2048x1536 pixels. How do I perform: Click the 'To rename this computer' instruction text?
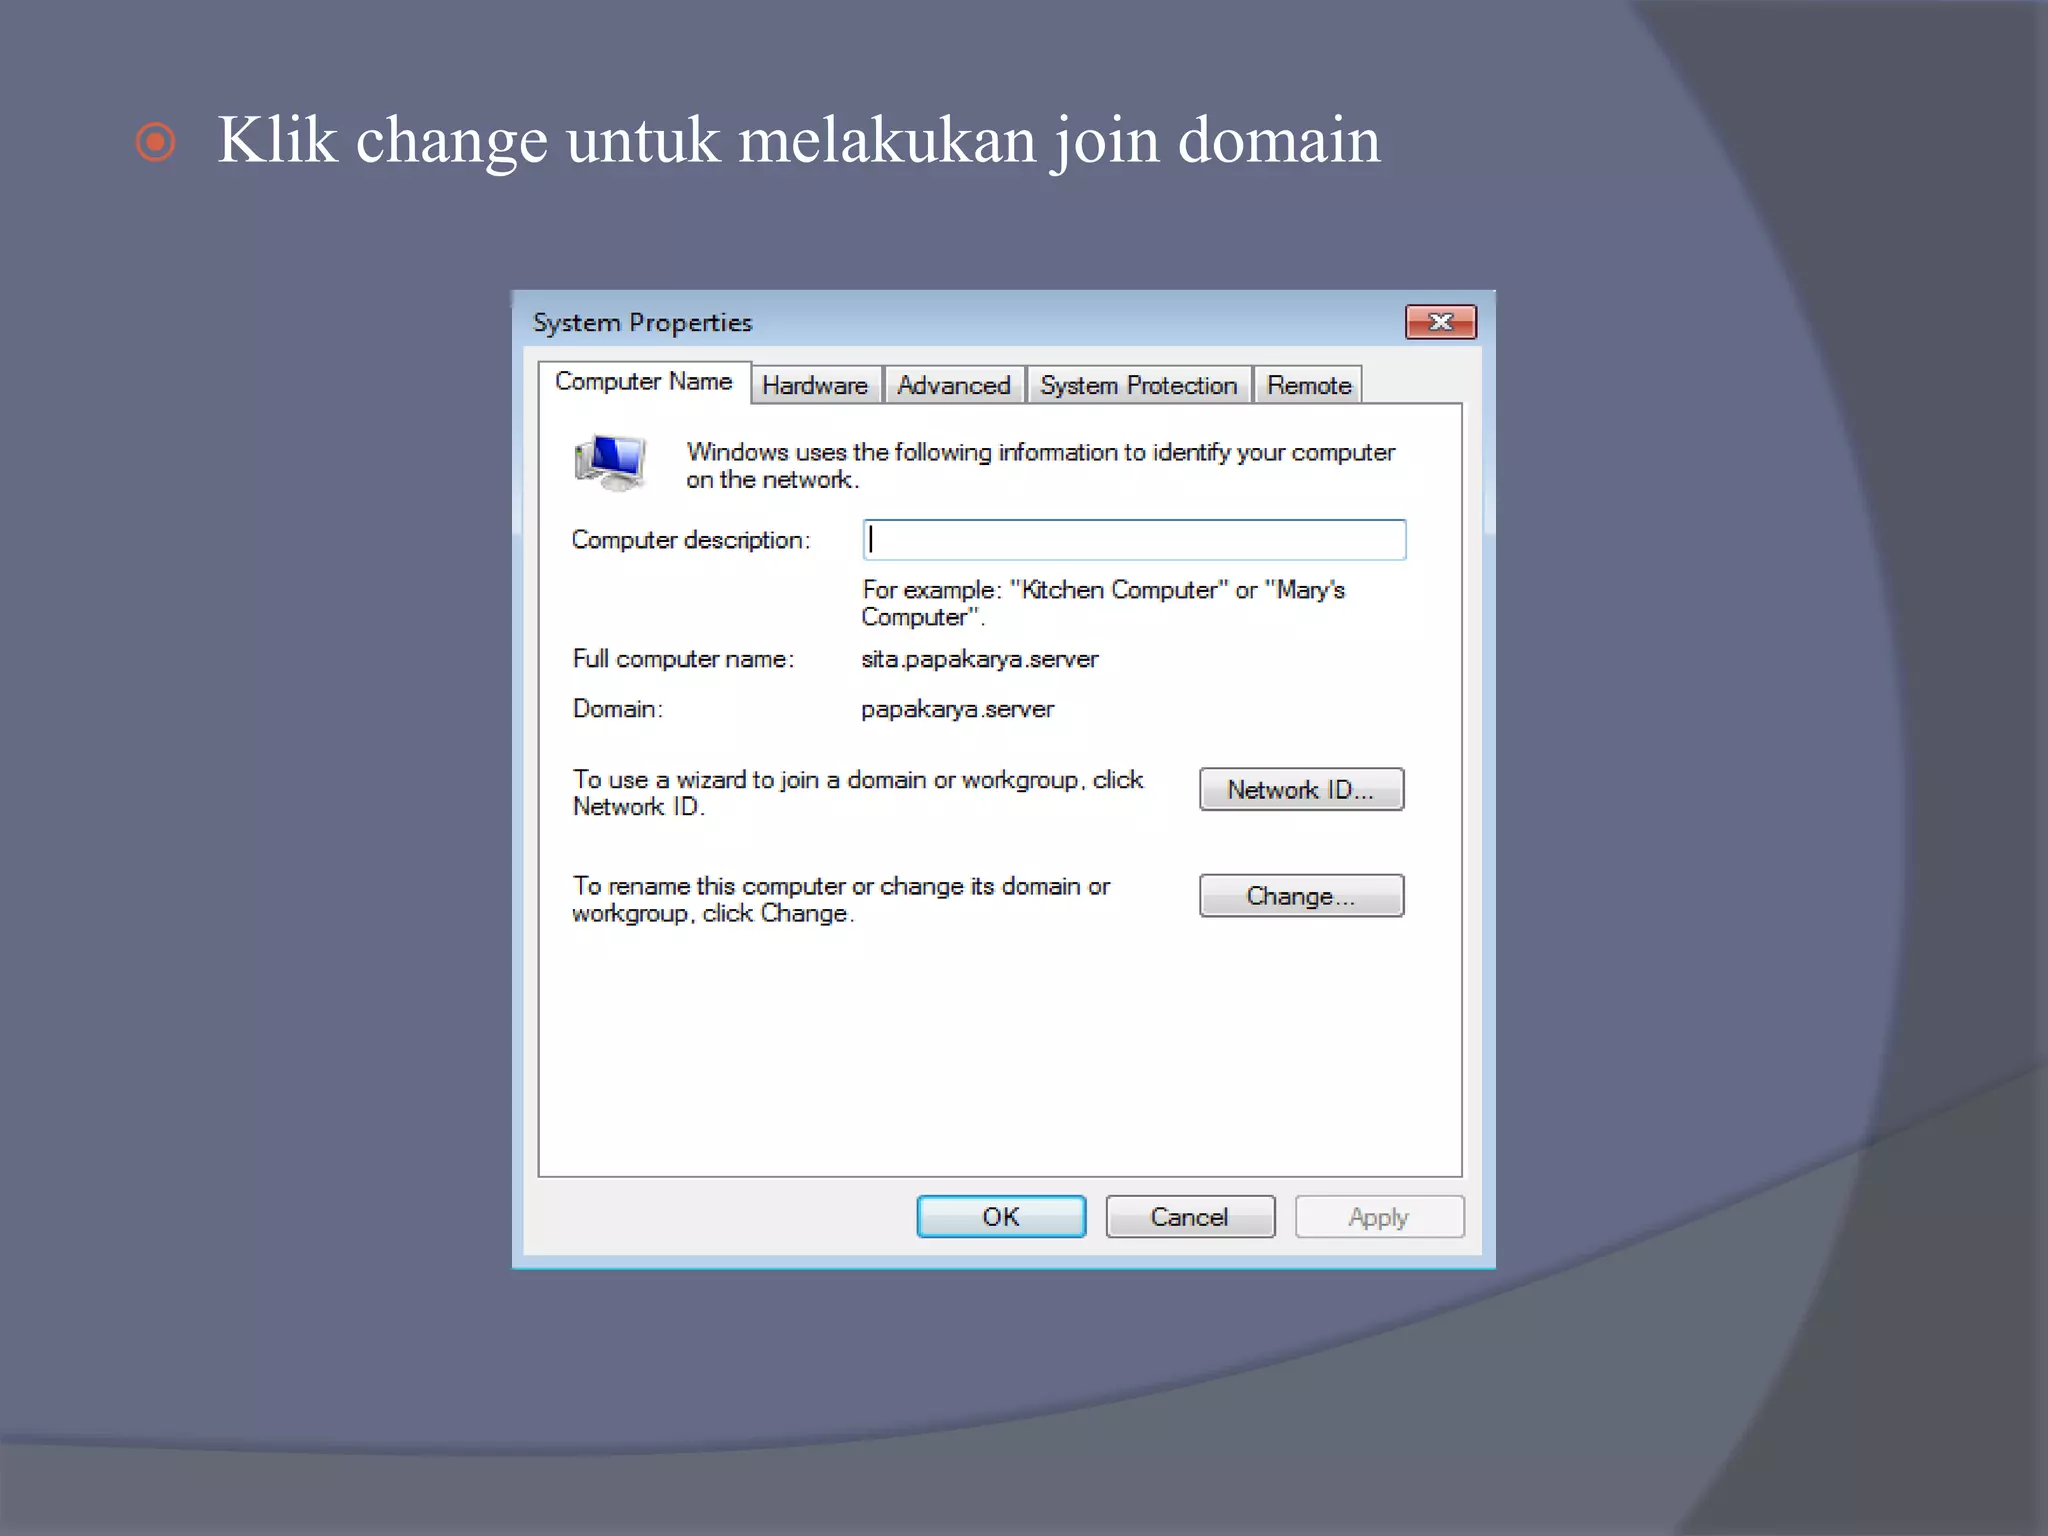tap(841, 900)
